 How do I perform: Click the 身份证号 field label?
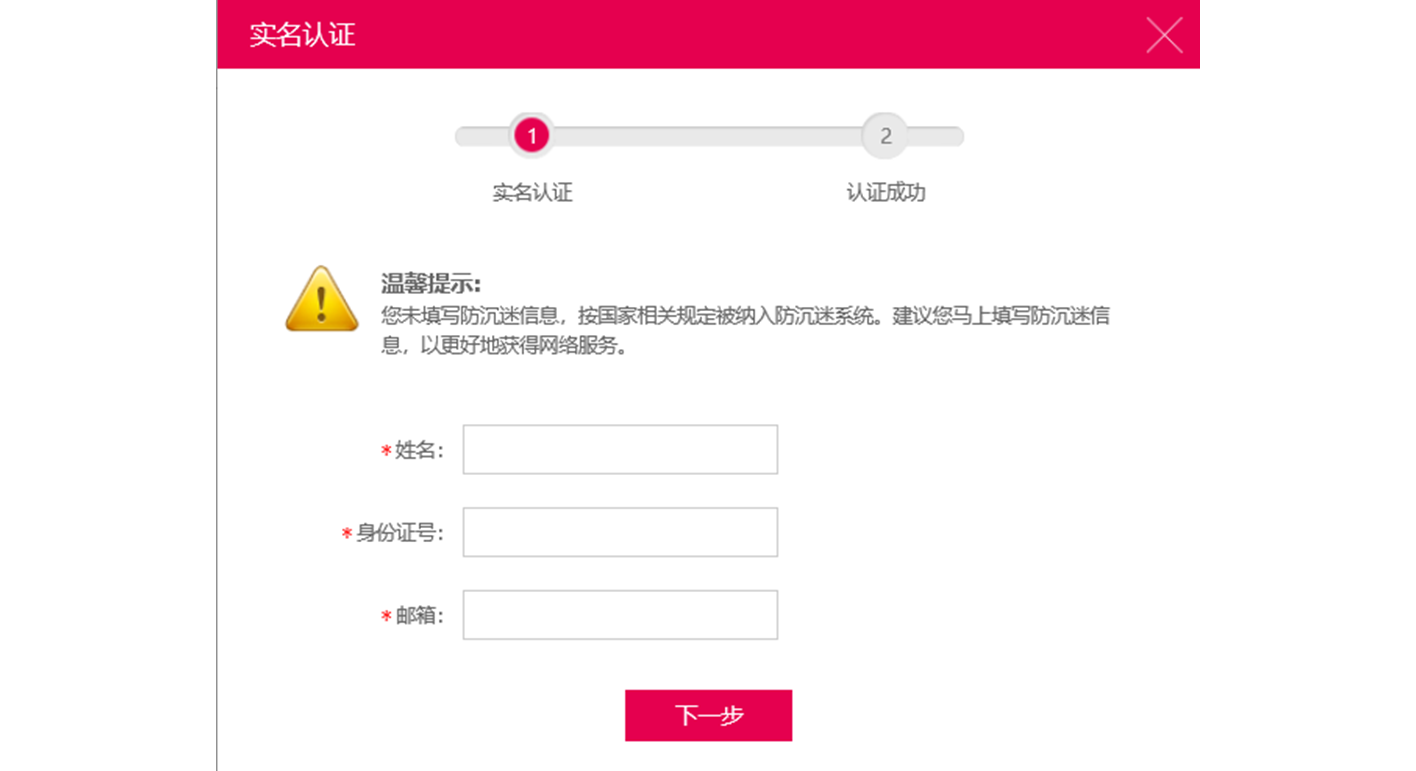click(400, 533)
